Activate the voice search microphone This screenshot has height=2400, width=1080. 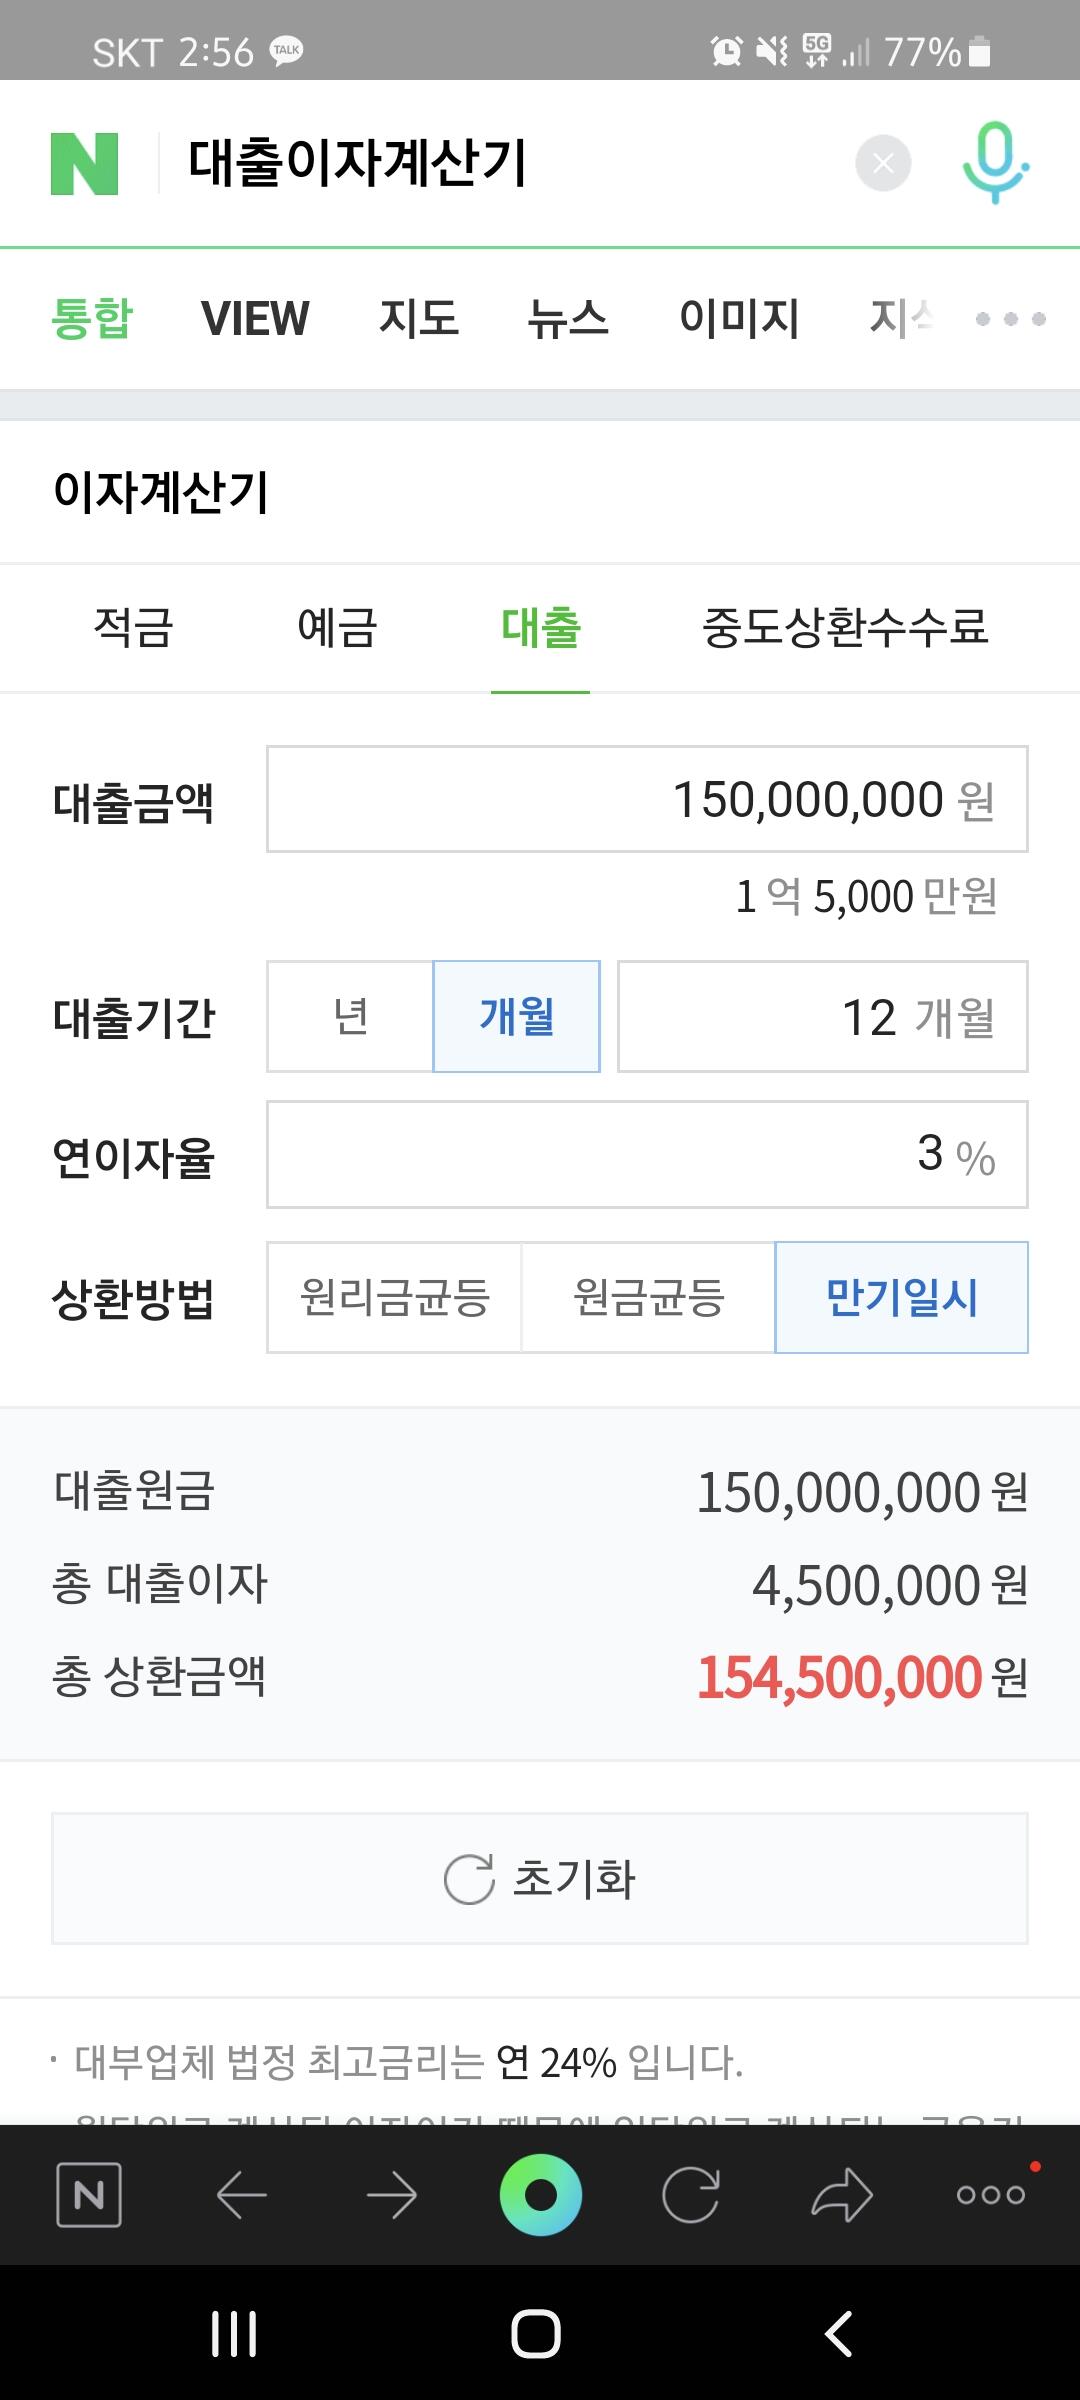[994, 163]
